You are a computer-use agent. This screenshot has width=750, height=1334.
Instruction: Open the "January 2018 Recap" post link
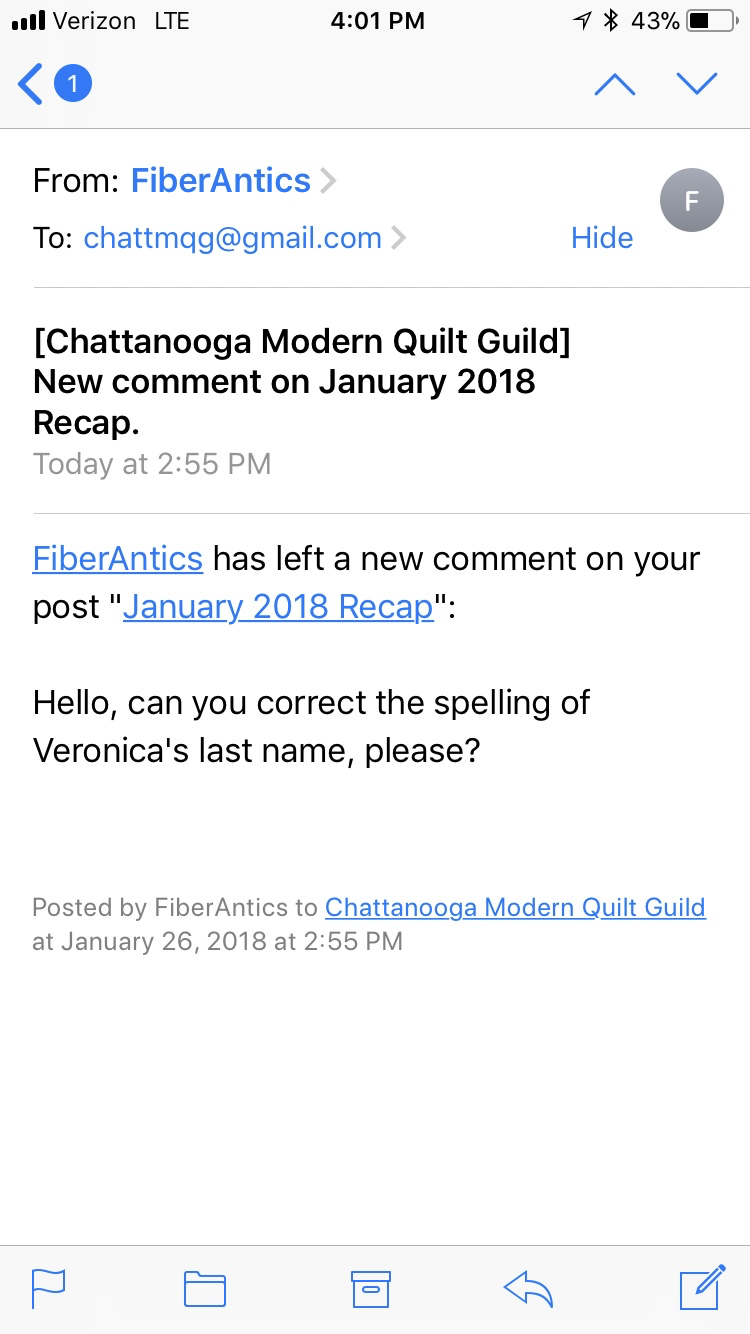278,607
